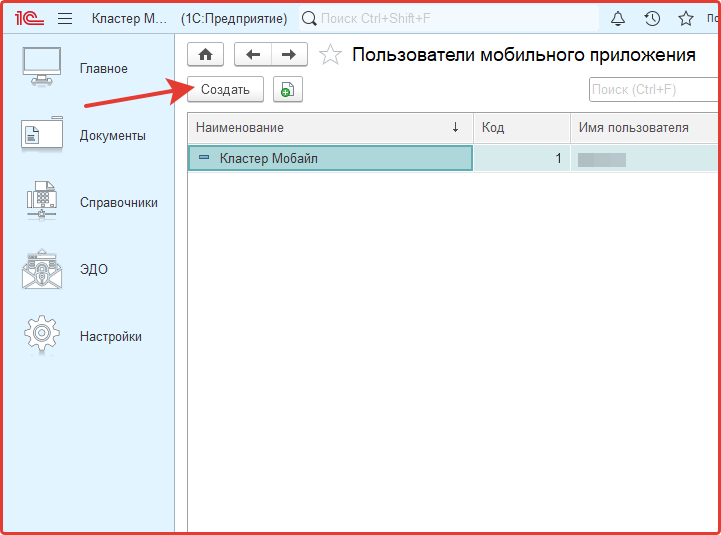Open the Документы section
Viewport: 721px width, 535px height.
113,136
